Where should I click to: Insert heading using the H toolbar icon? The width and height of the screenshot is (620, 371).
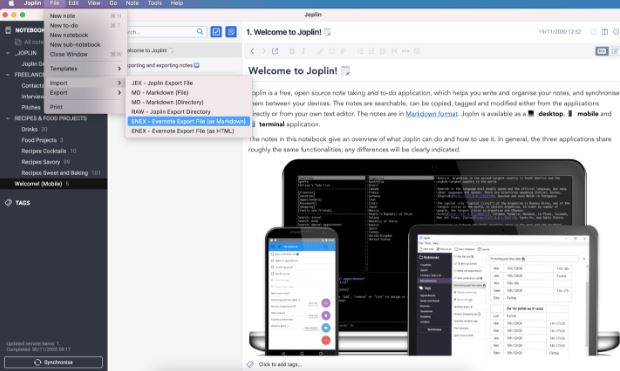(394, 51)
